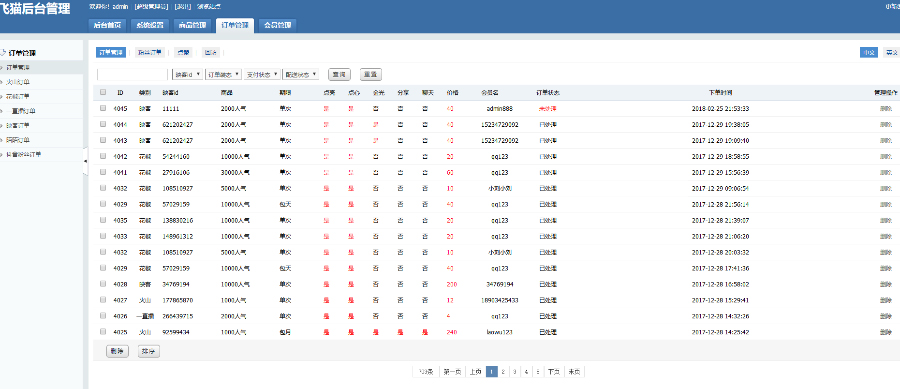Click the 删除 button below the table

coord(118,352)
